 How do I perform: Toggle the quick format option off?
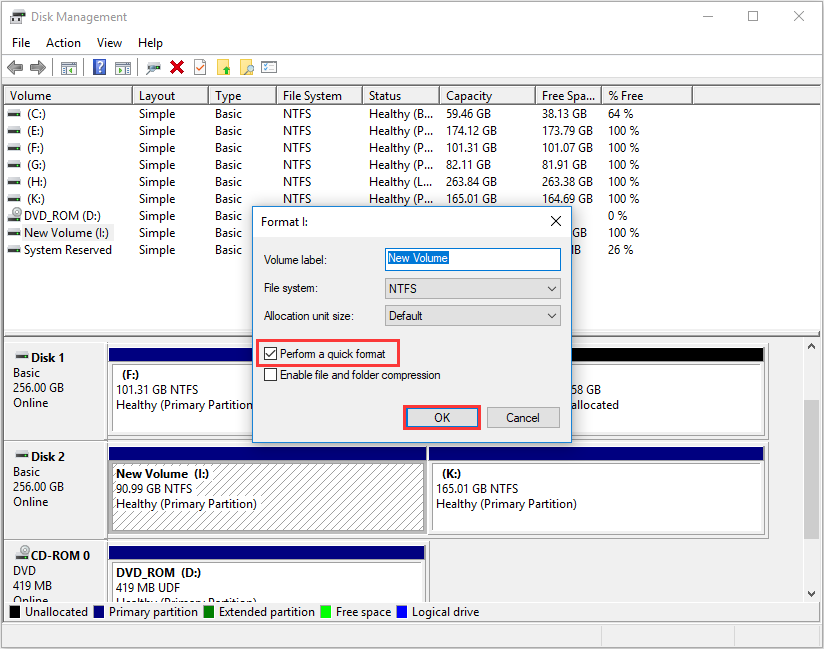(270, 353)
